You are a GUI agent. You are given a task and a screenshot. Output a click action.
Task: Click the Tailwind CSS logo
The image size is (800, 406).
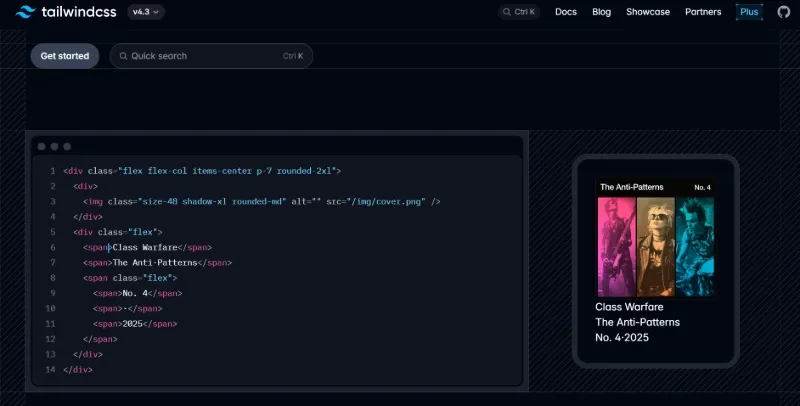(x=66, y=12)
